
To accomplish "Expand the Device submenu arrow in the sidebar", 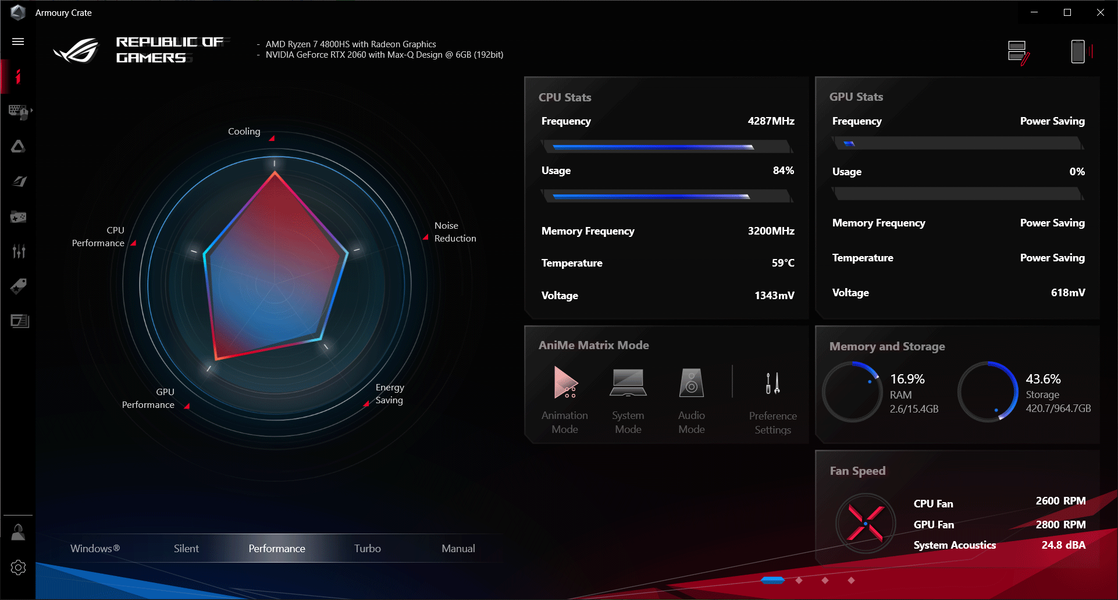I will click(x=31, y=111).
